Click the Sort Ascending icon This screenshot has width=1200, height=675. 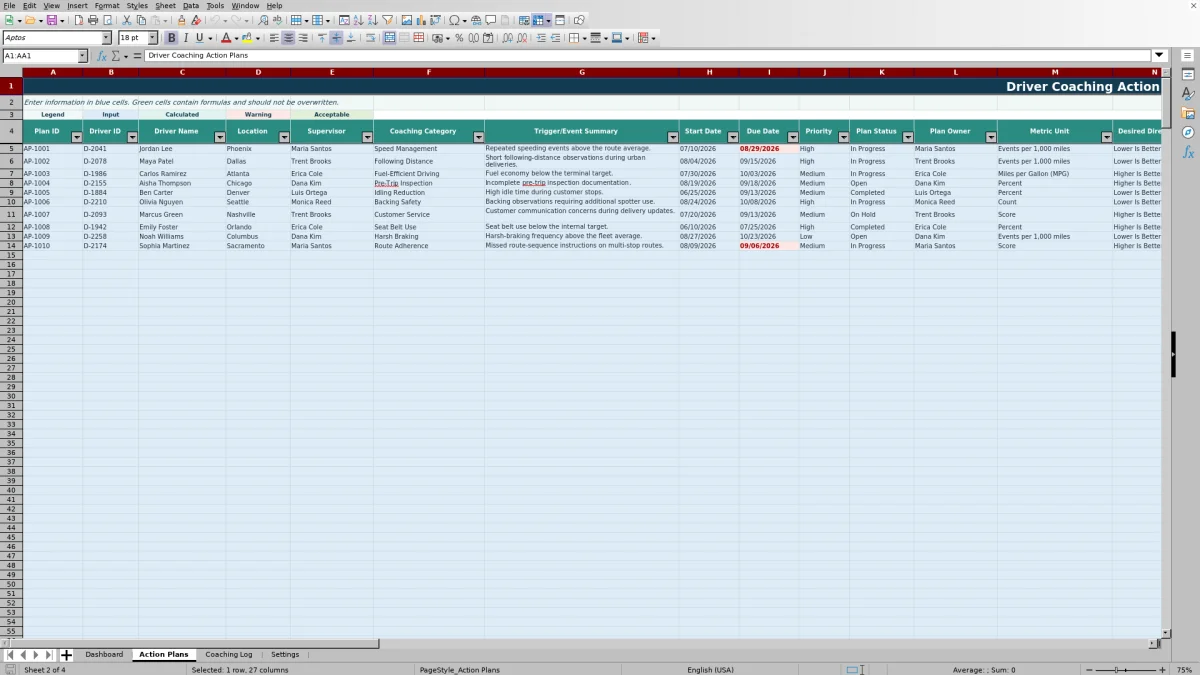coord(358,20)
